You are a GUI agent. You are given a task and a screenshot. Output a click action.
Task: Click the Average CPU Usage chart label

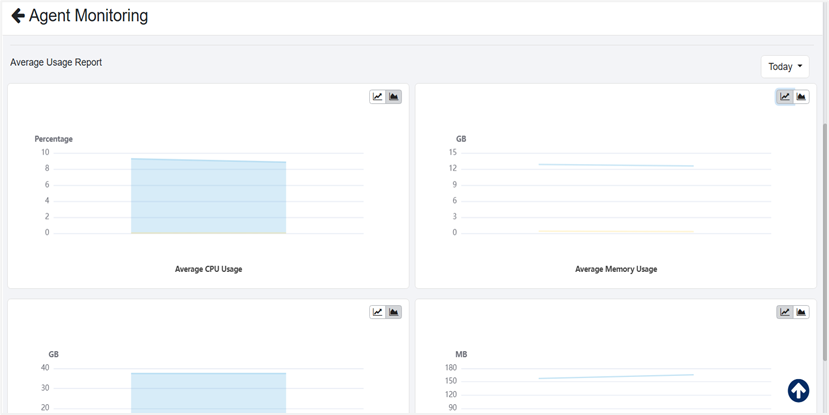[208, 269]
